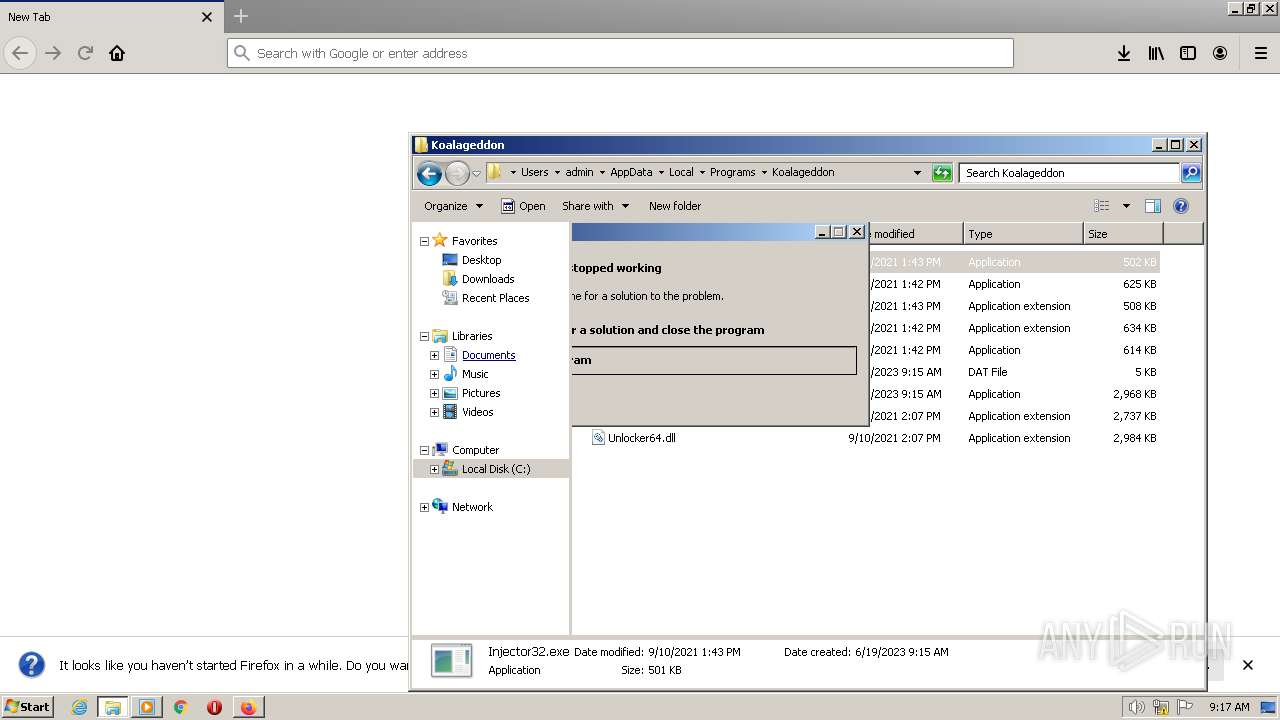Screen dimensions: 1280x720
Task: Open recent pages dropdown arrow
Action: [x=477, y=173]
